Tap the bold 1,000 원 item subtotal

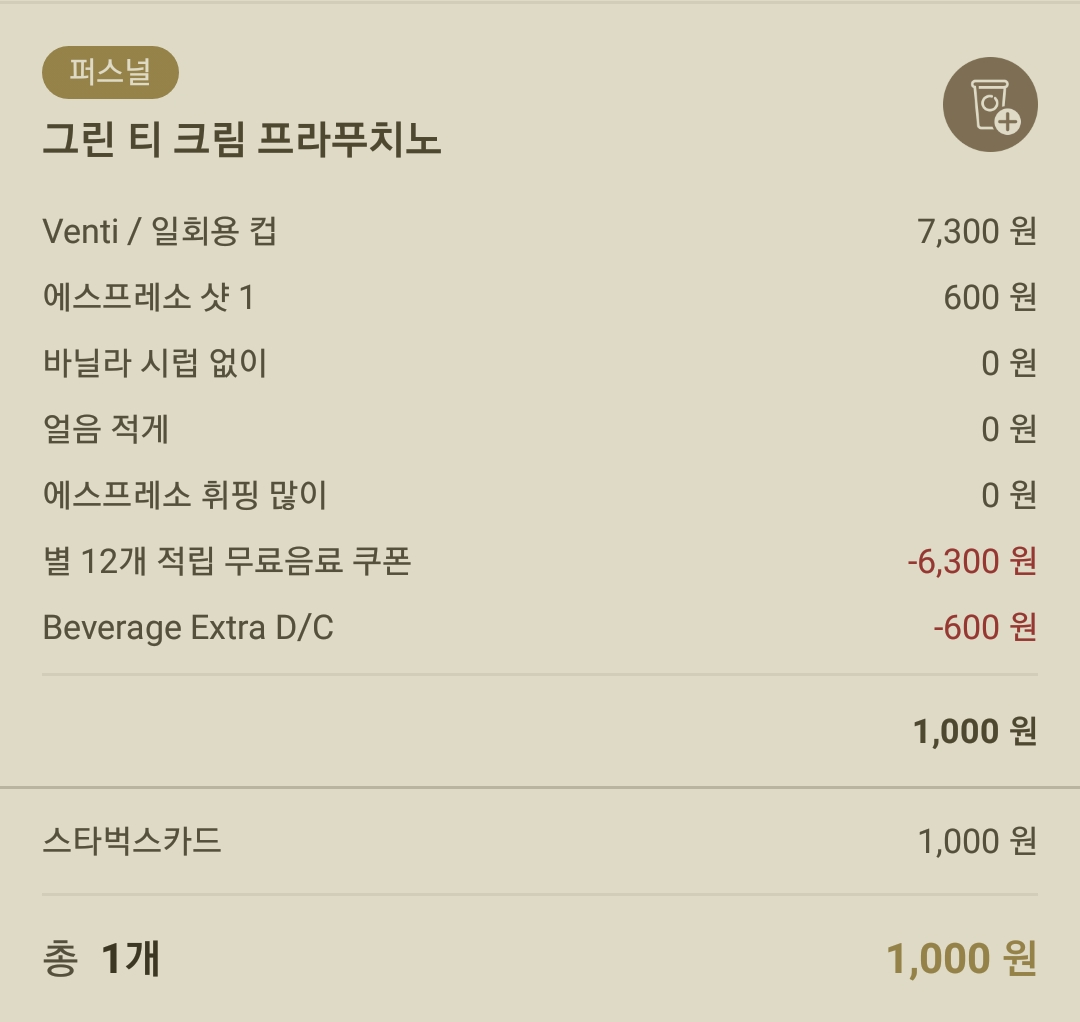tap(974, 732)
